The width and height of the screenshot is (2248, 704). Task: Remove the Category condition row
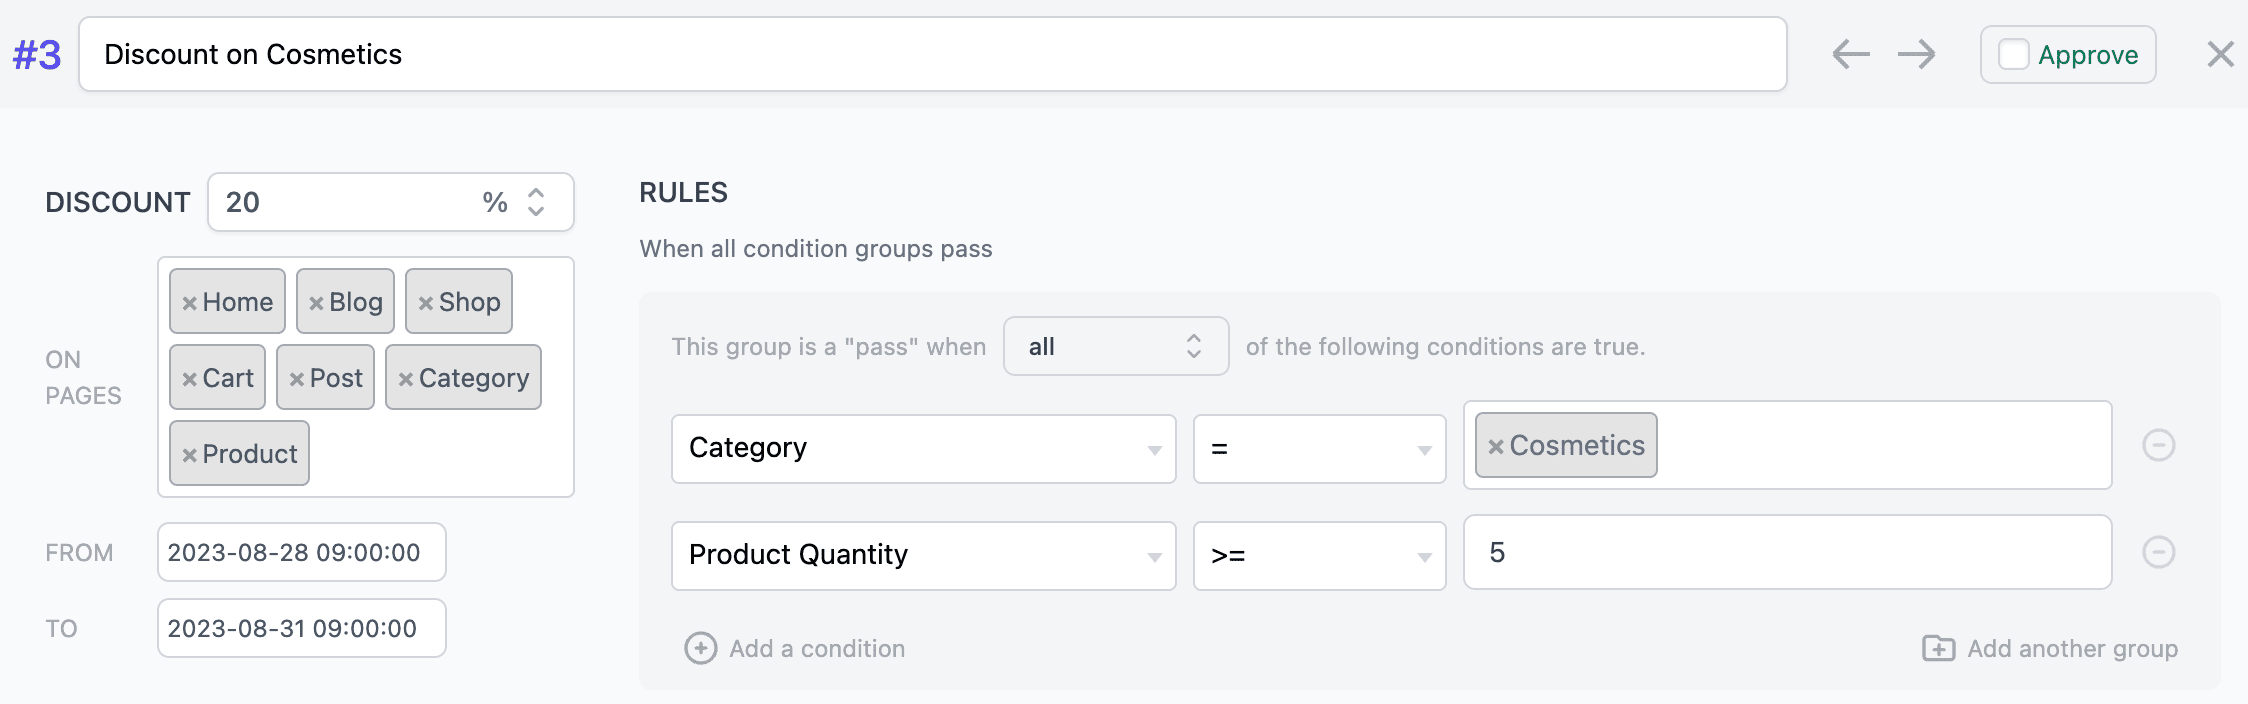2158,445
